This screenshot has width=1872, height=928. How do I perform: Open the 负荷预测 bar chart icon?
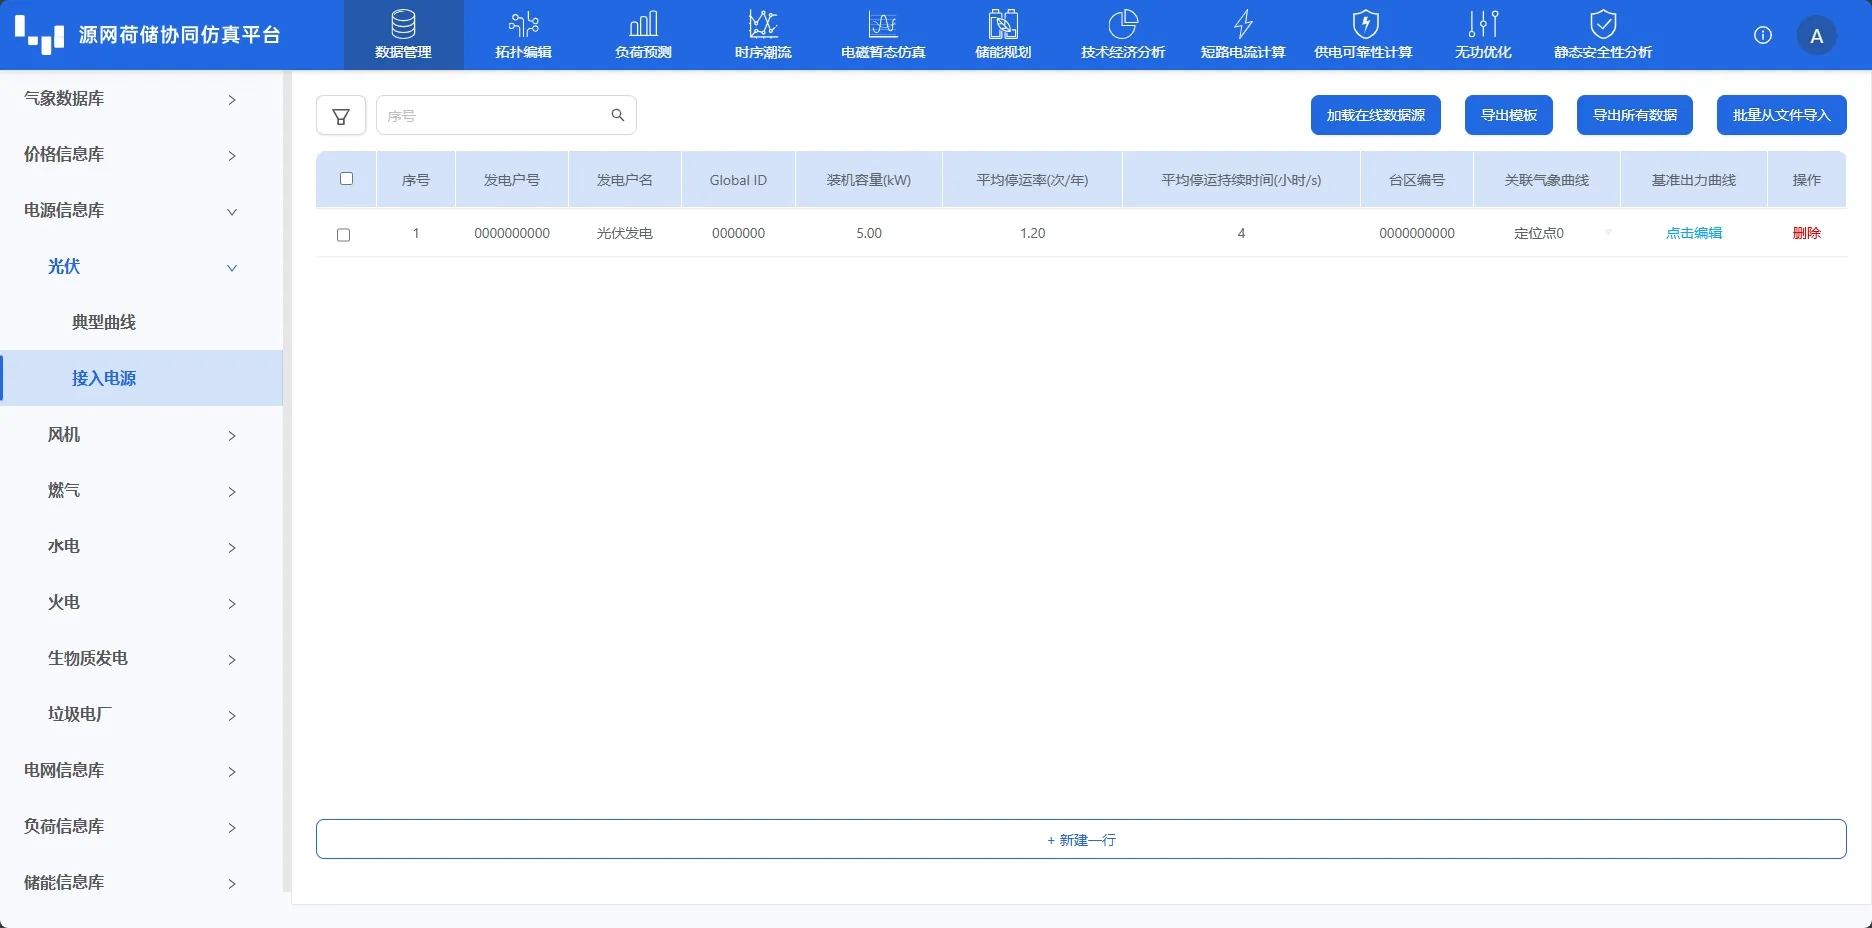(x=643, y=24)
